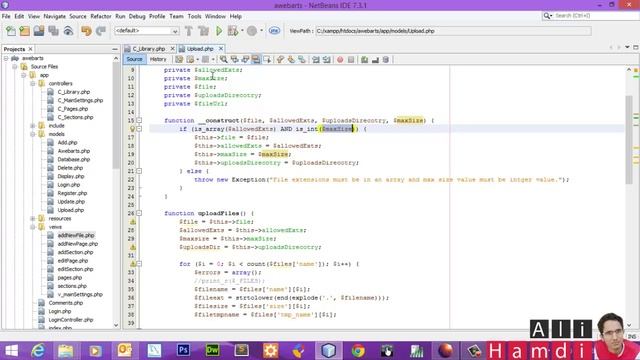Click the Last Edit icon in editor toolbar
Image resolution: width=640 pixels, height=360 pixels.
(x=179, y=60)
